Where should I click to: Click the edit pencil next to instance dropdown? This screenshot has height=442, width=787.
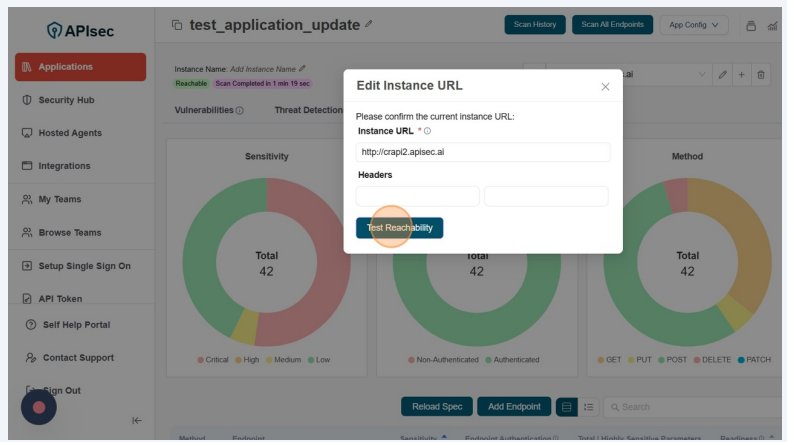[722, 75]
